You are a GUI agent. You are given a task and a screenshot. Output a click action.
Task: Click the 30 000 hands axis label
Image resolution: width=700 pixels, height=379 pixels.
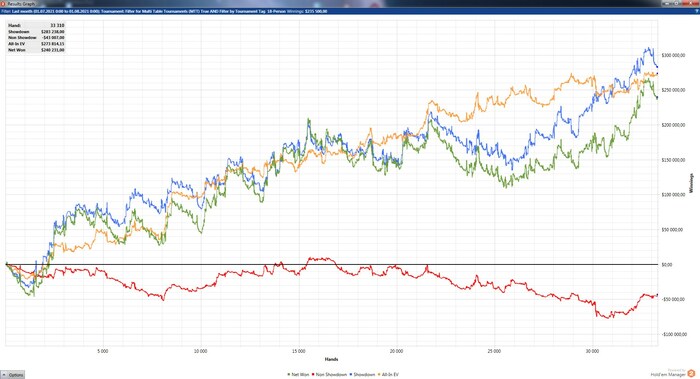592,351
